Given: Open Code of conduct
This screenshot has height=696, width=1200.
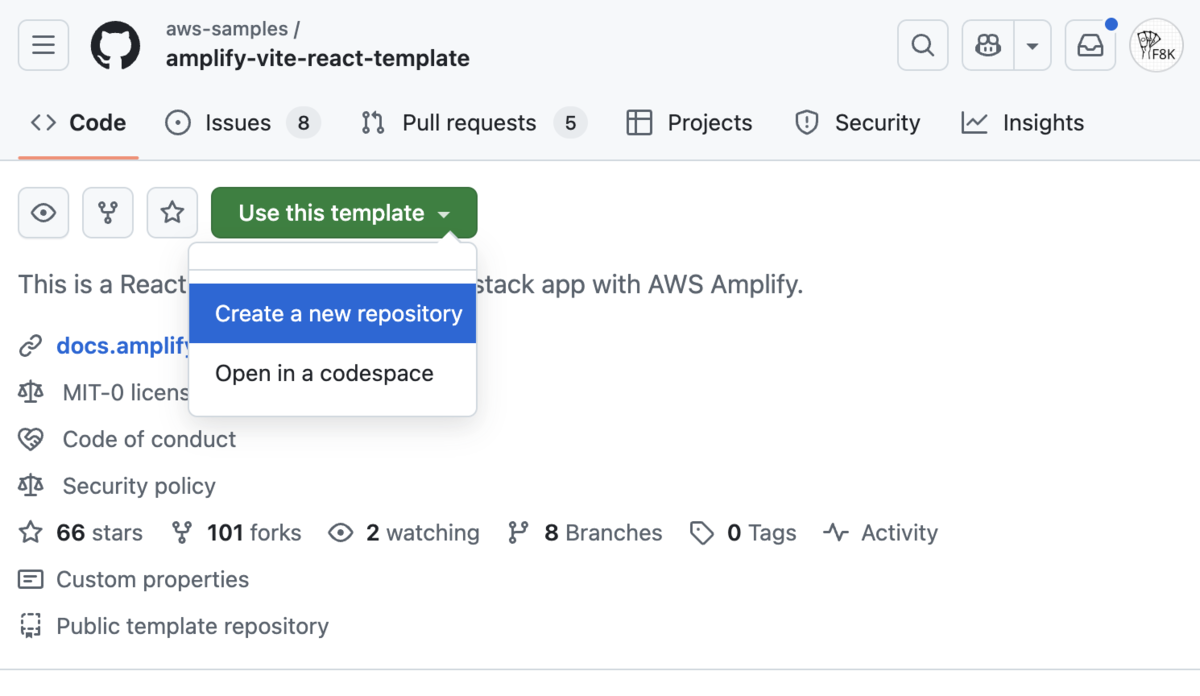Looking at the screenshot, I should coord(149,439).
